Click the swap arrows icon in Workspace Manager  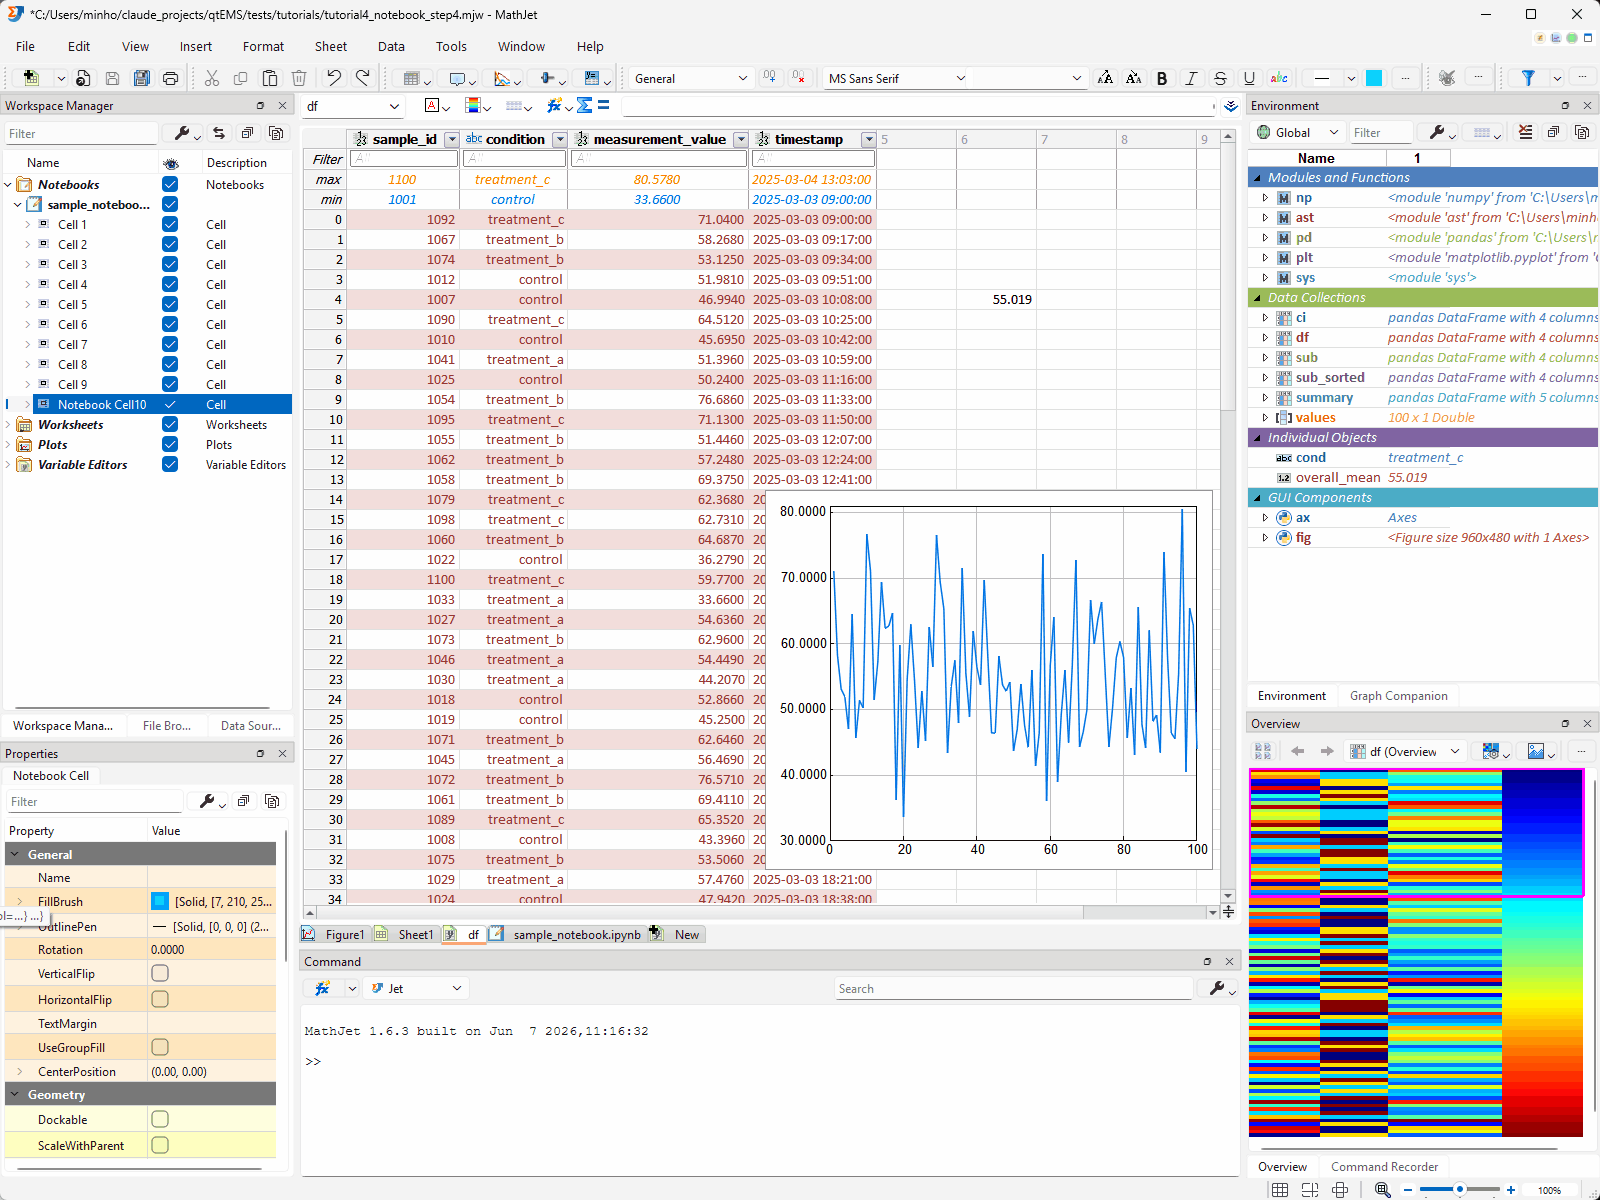coord(218,133)
